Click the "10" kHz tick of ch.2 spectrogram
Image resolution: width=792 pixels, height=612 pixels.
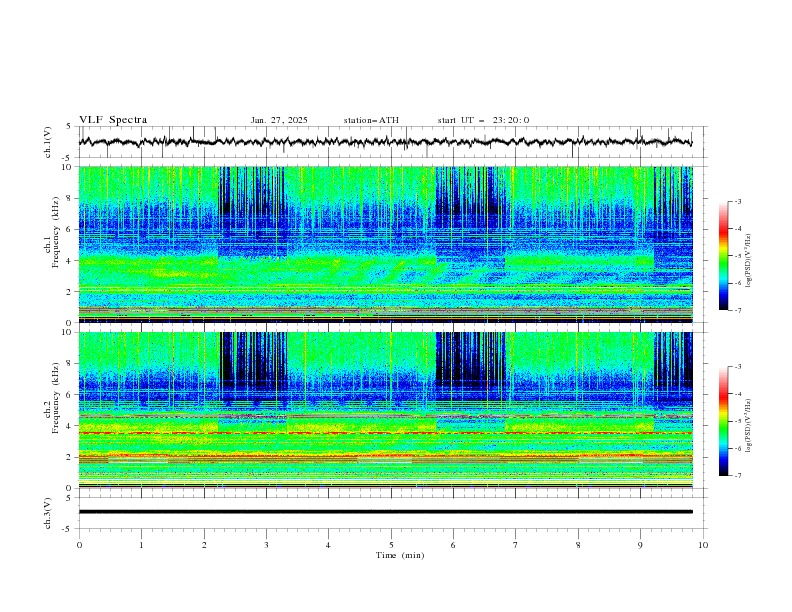(x=68, y=332)
